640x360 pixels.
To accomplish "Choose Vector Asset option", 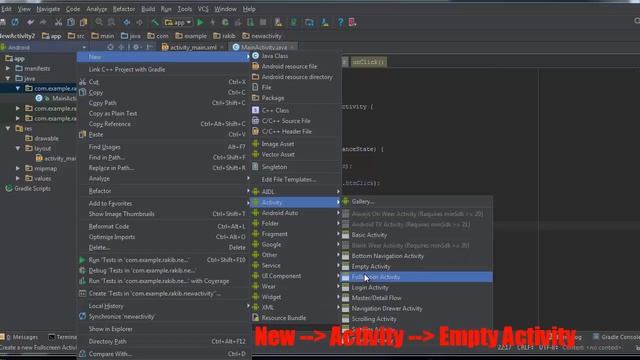I will tap(296, 155).
